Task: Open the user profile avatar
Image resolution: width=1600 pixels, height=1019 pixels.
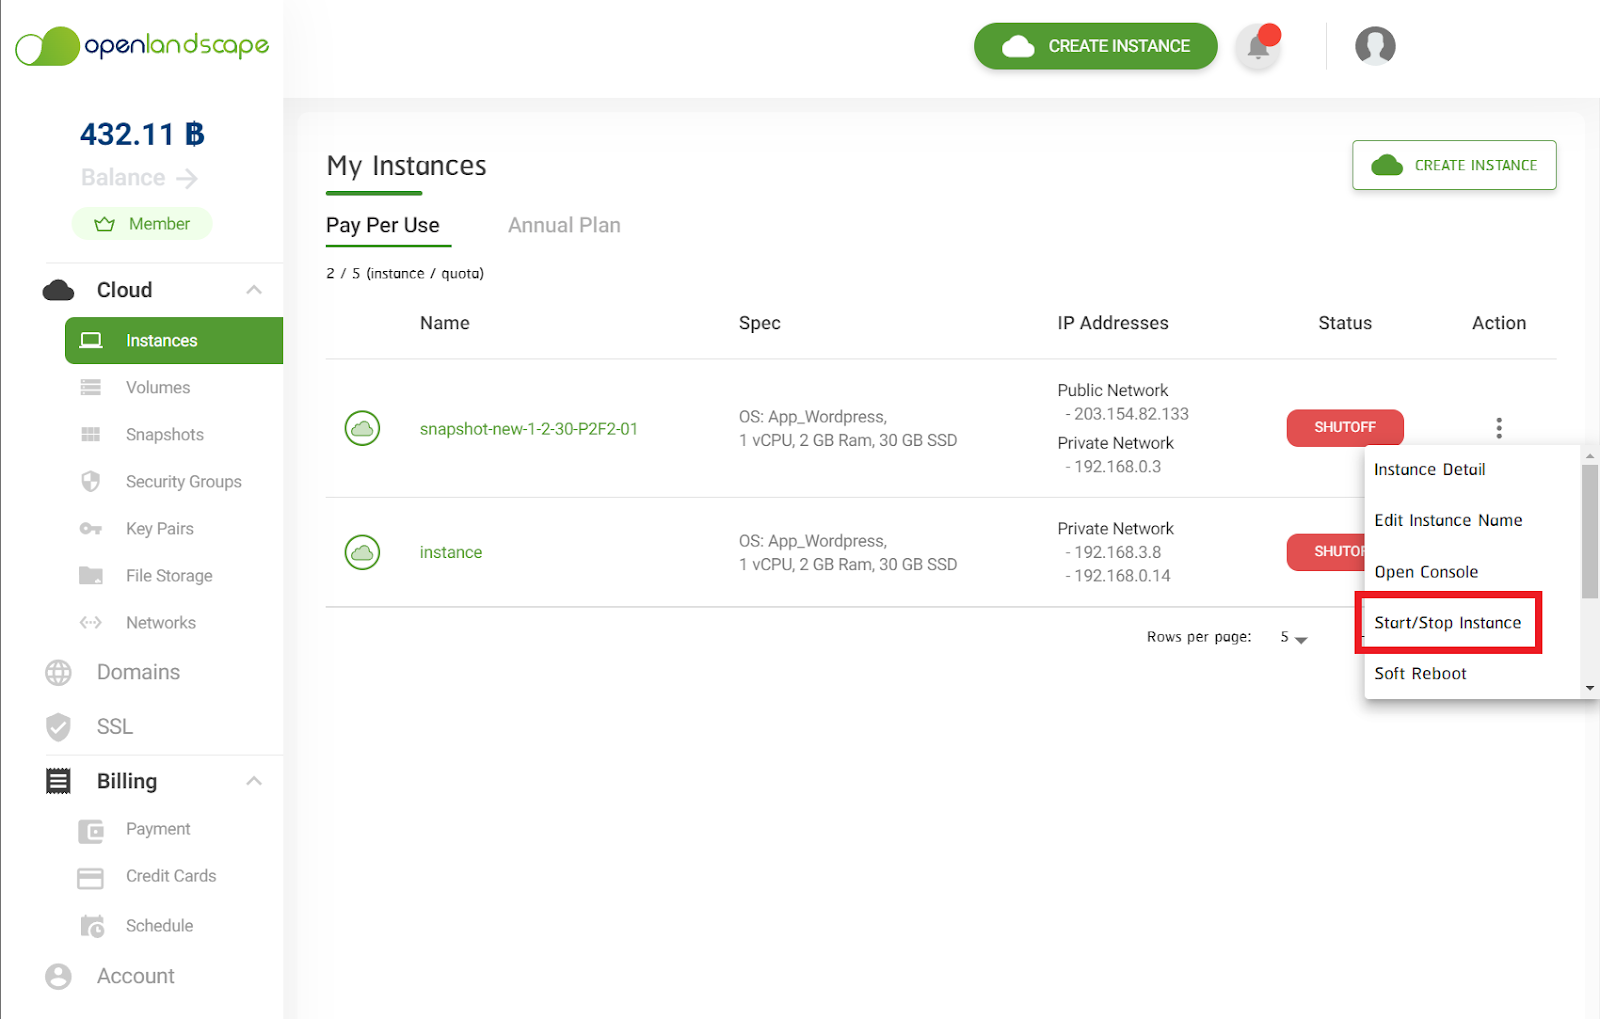Action: click(1375, 46)
